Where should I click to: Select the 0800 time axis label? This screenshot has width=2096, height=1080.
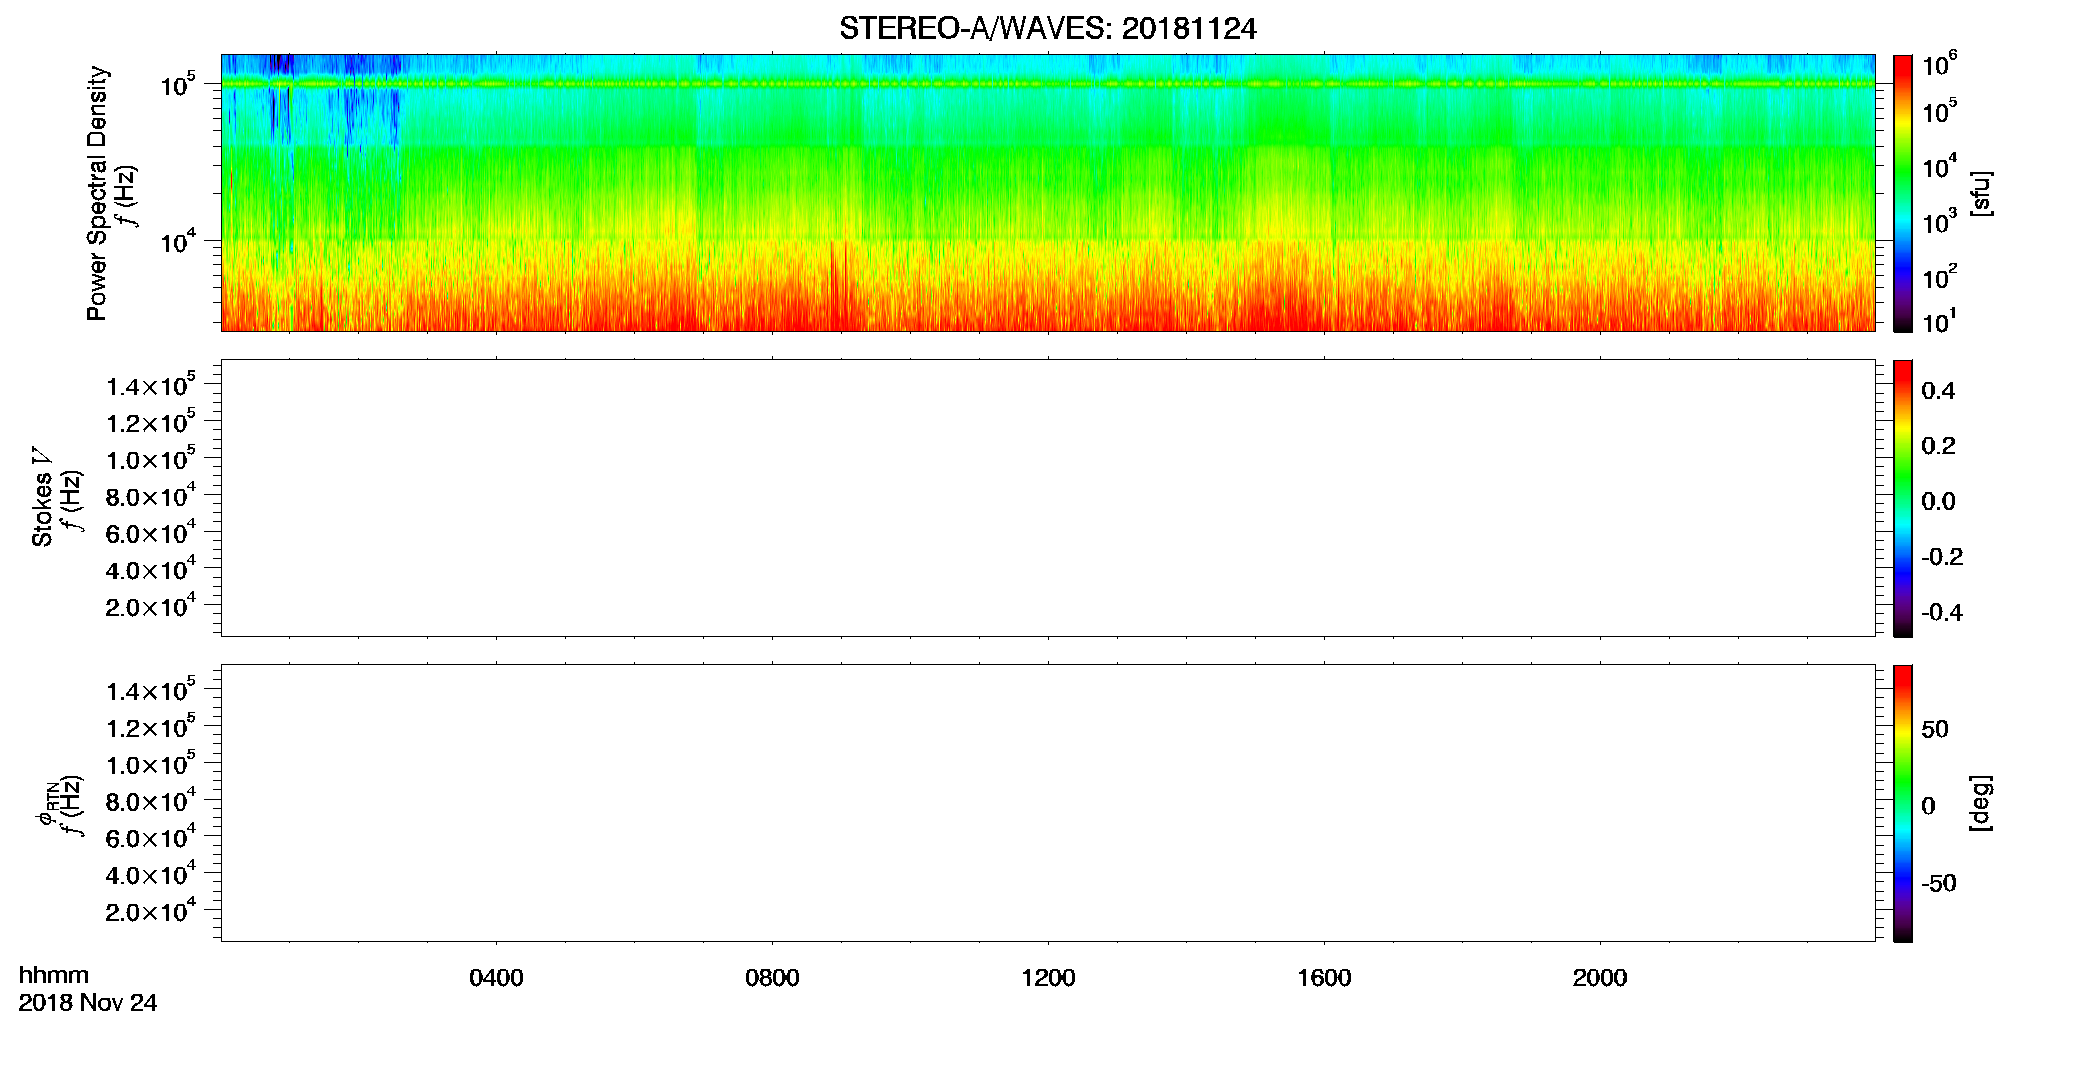(x=772, y=978)
